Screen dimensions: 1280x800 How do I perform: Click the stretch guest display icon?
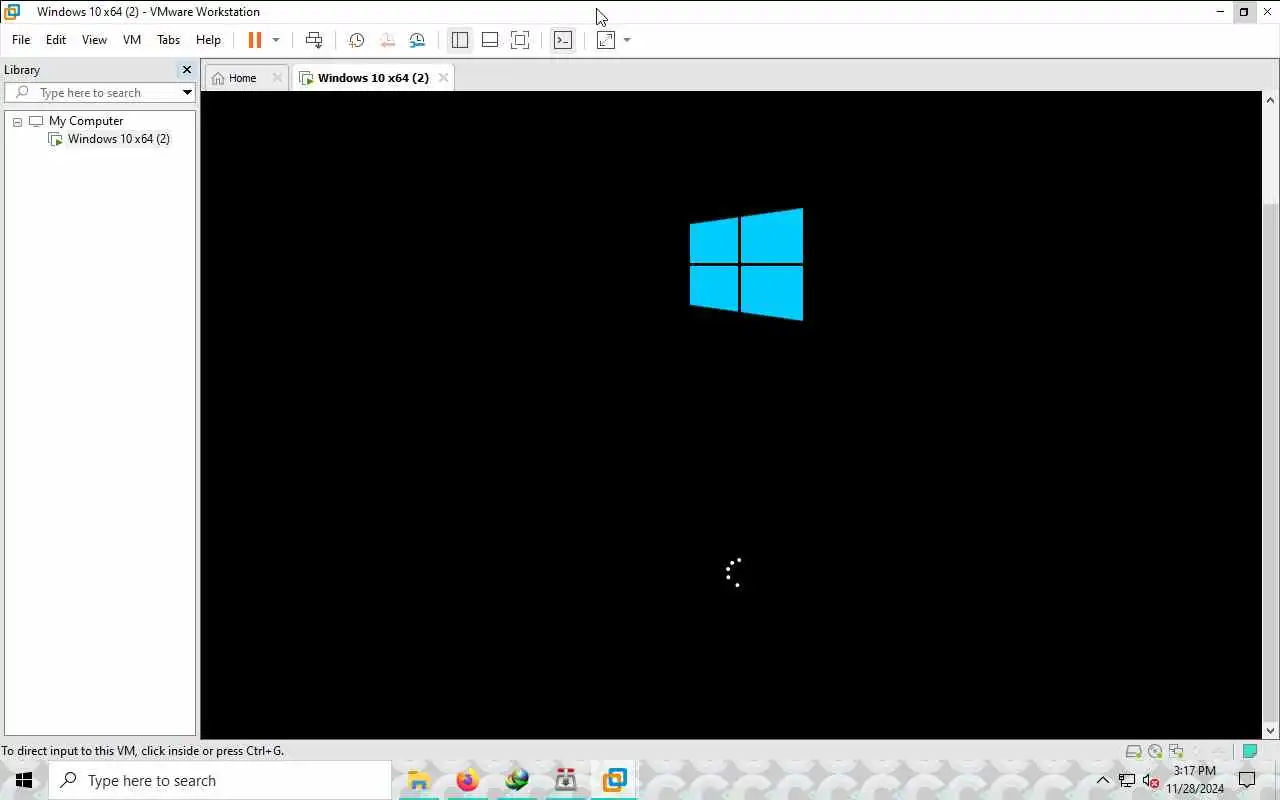pos(606,40)
